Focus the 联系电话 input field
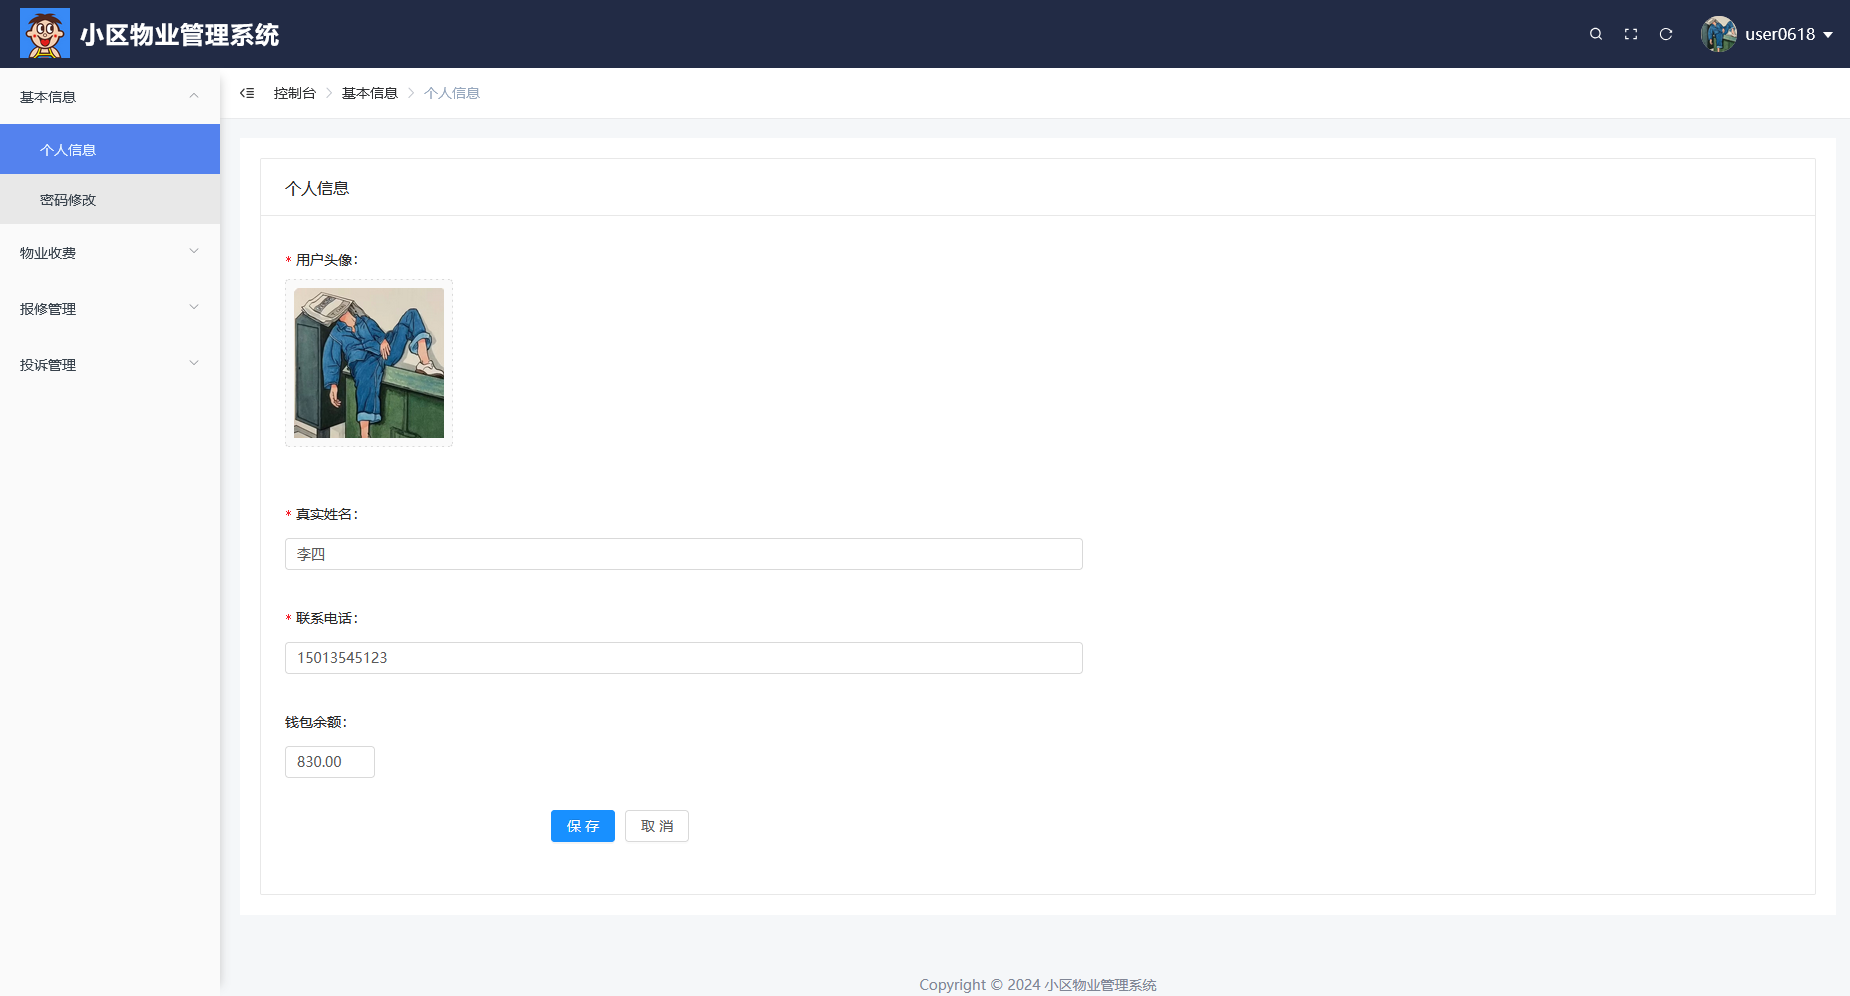1850x996 pixels. 684,658
